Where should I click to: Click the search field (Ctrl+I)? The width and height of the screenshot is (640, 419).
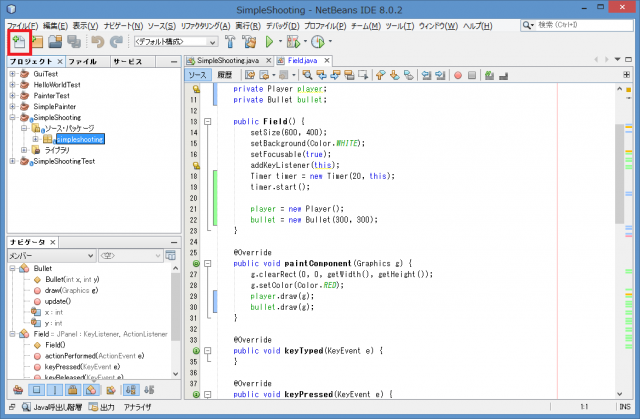point(577,25)
